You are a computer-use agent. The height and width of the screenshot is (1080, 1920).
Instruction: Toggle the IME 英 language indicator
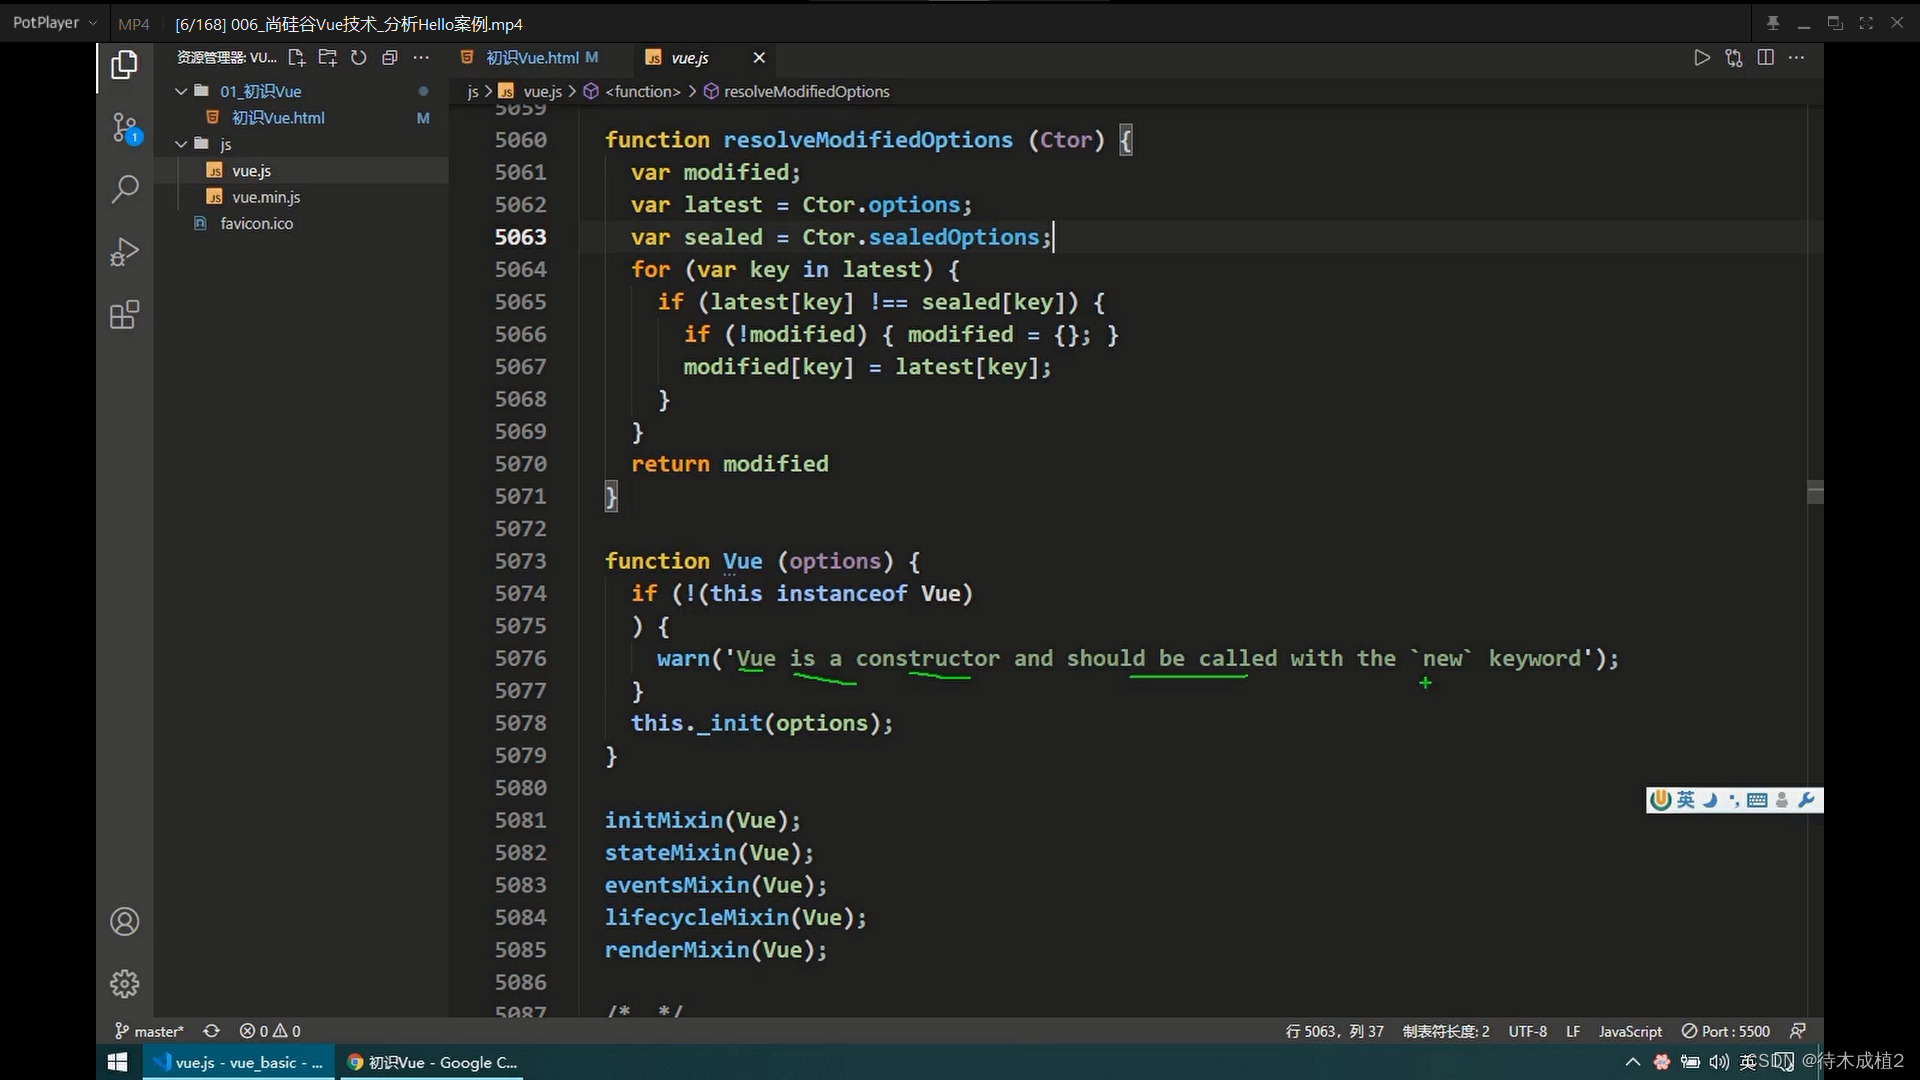(x=1748, y=1062)
